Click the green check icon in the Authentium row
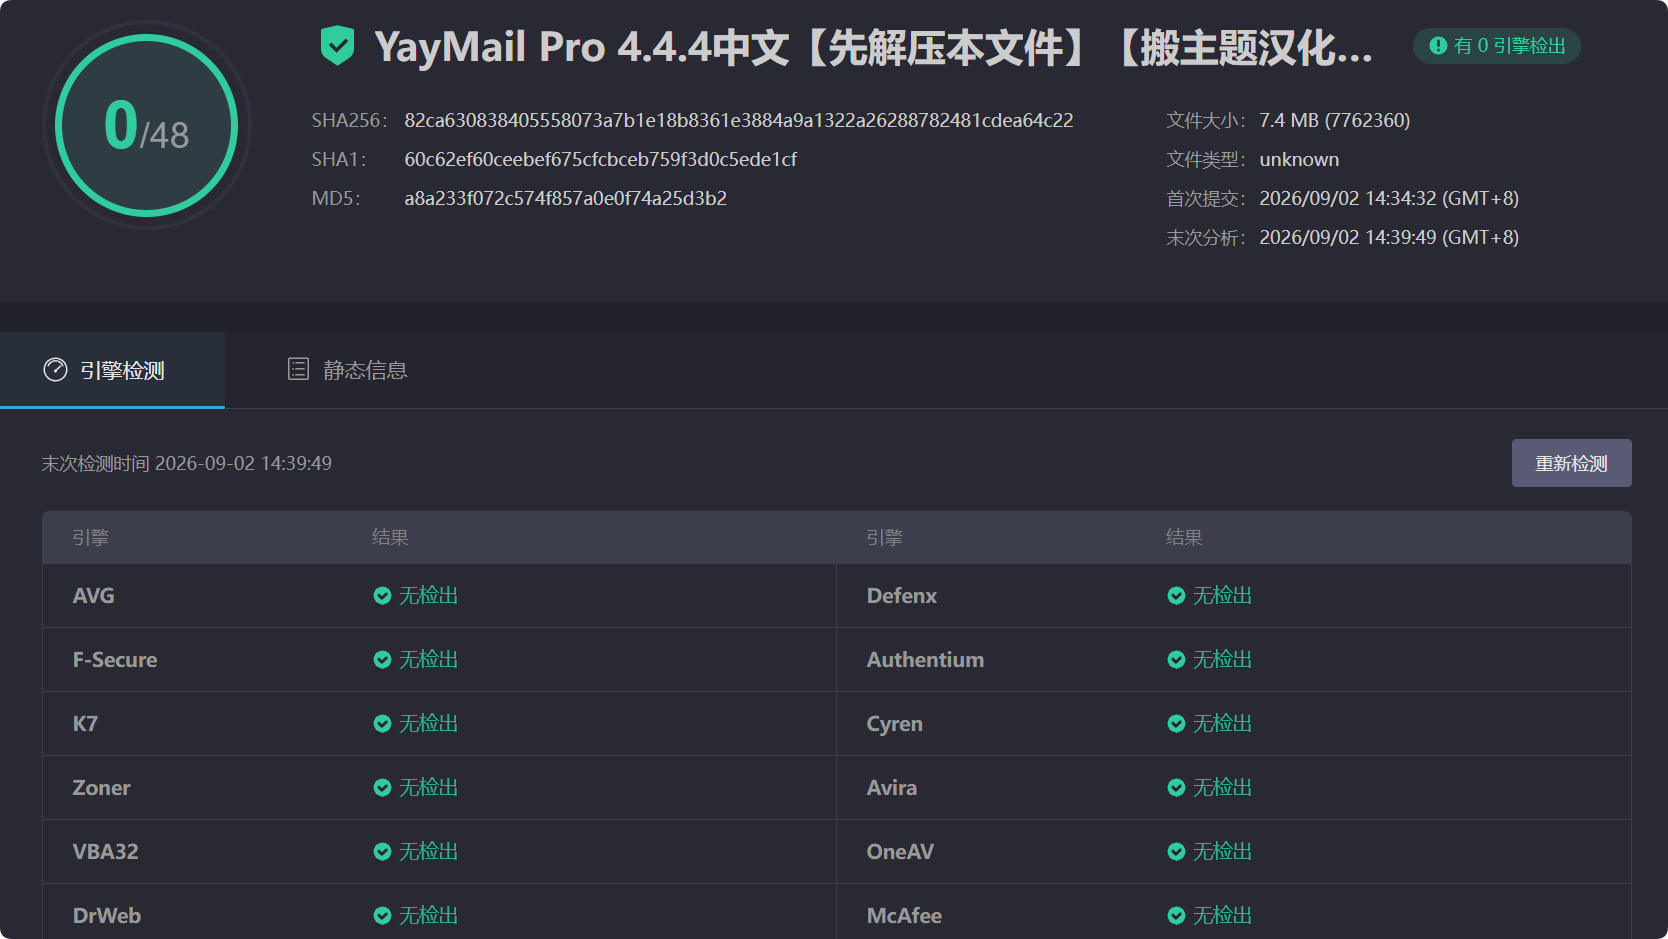The image size is (1668, 939). (1176, 660)
